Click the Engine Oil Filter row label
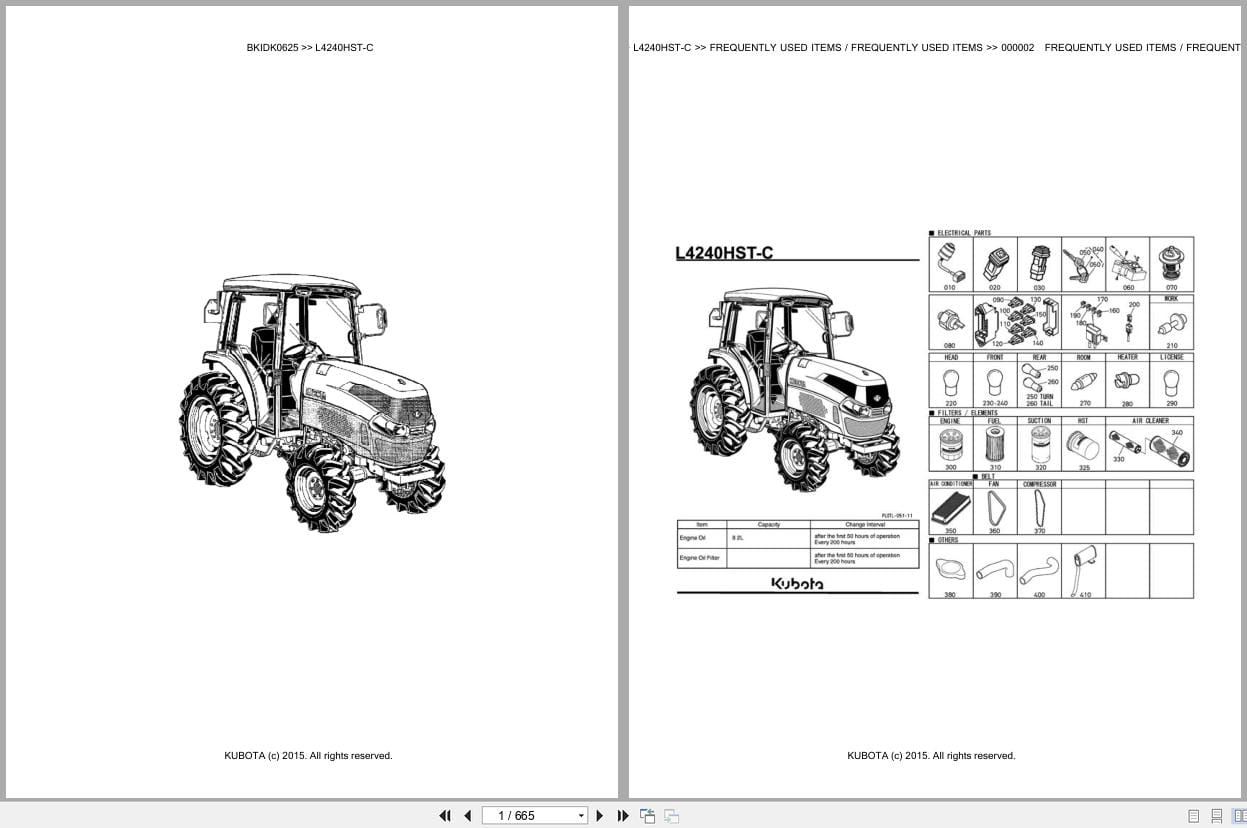This screenshot has height=828, width=1247. coord(698,557)
